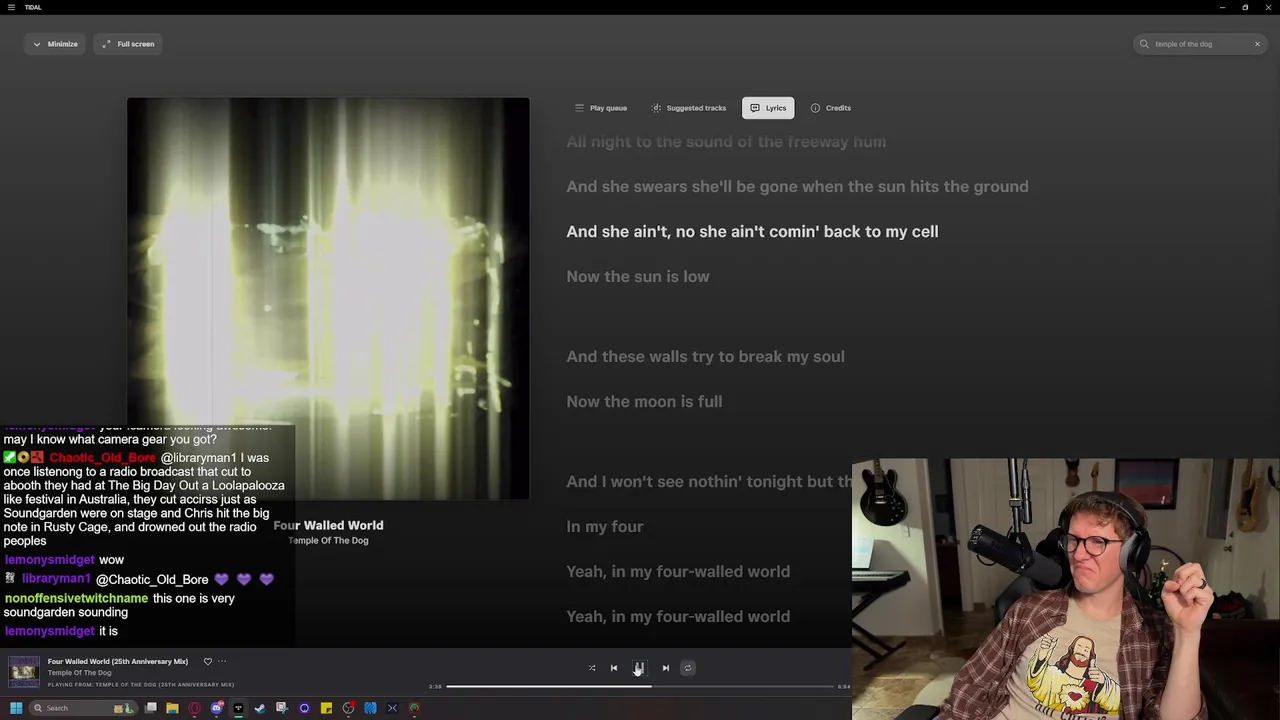Jump to lyric "Now the moon is full"
The height and width of the screenshot is (720, 1280).
coord(644,401)
